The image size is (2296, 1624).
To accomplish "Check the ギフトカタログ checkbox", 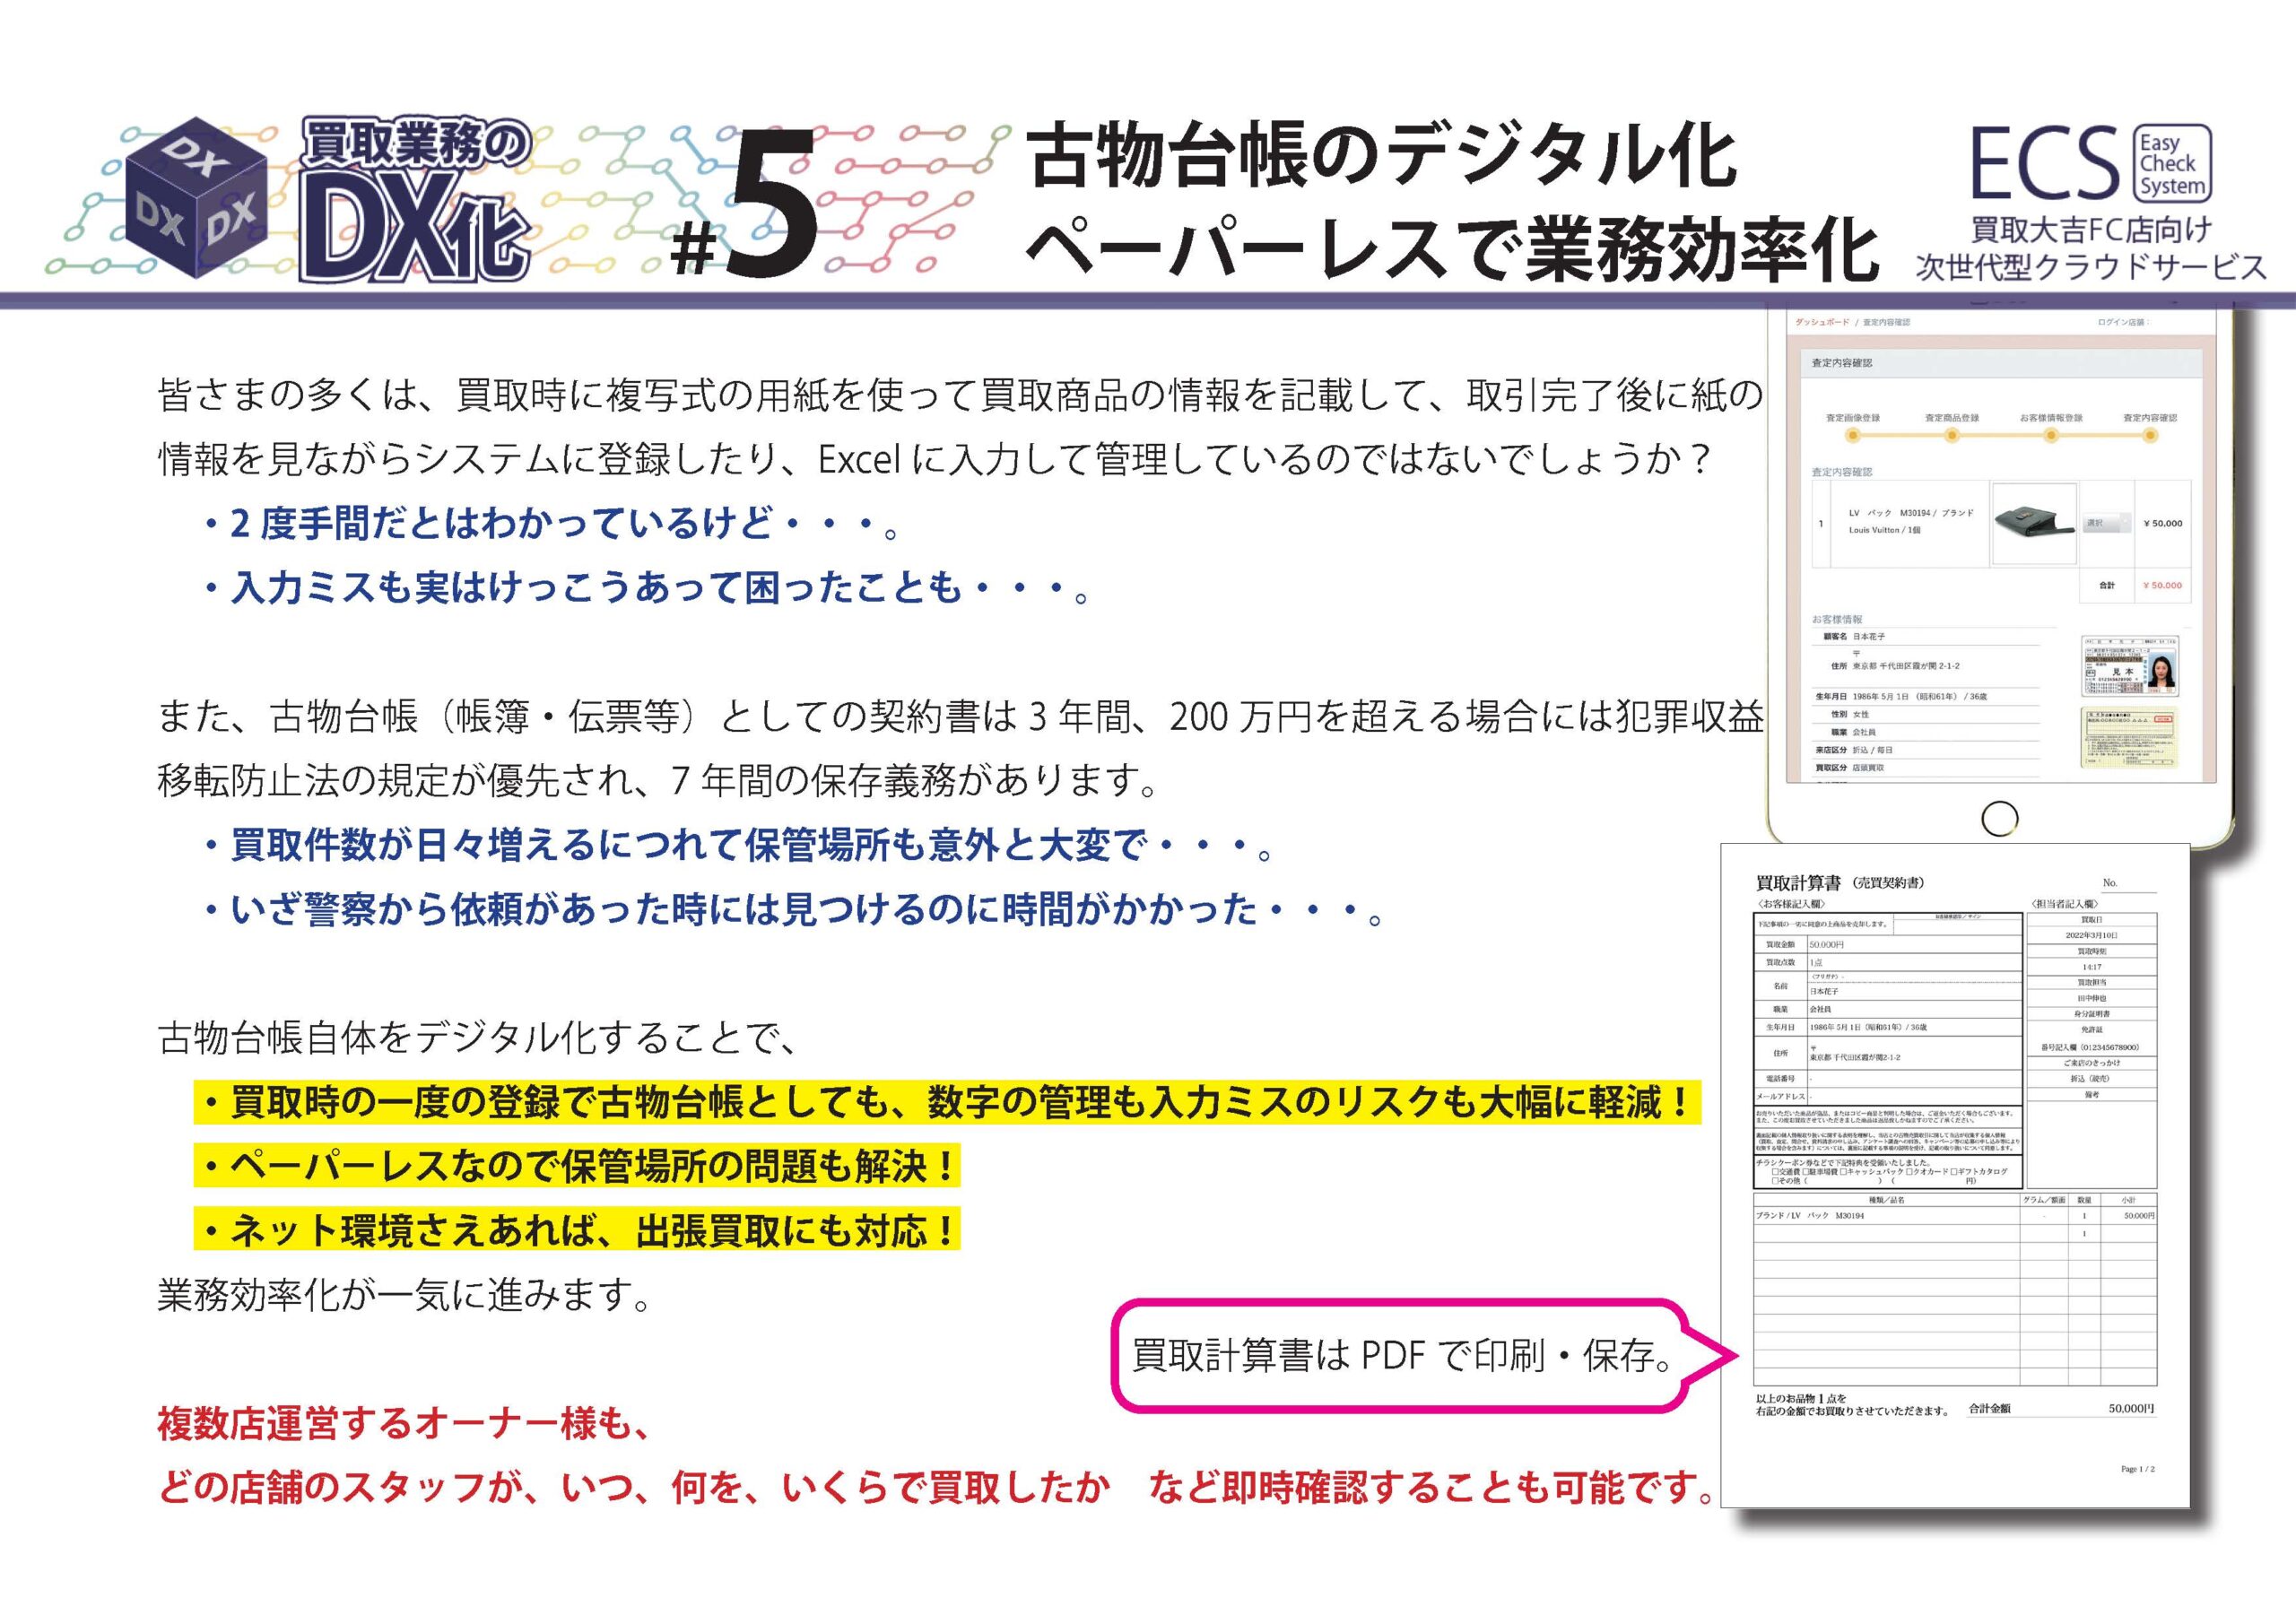I will tap(1954, 1172).
